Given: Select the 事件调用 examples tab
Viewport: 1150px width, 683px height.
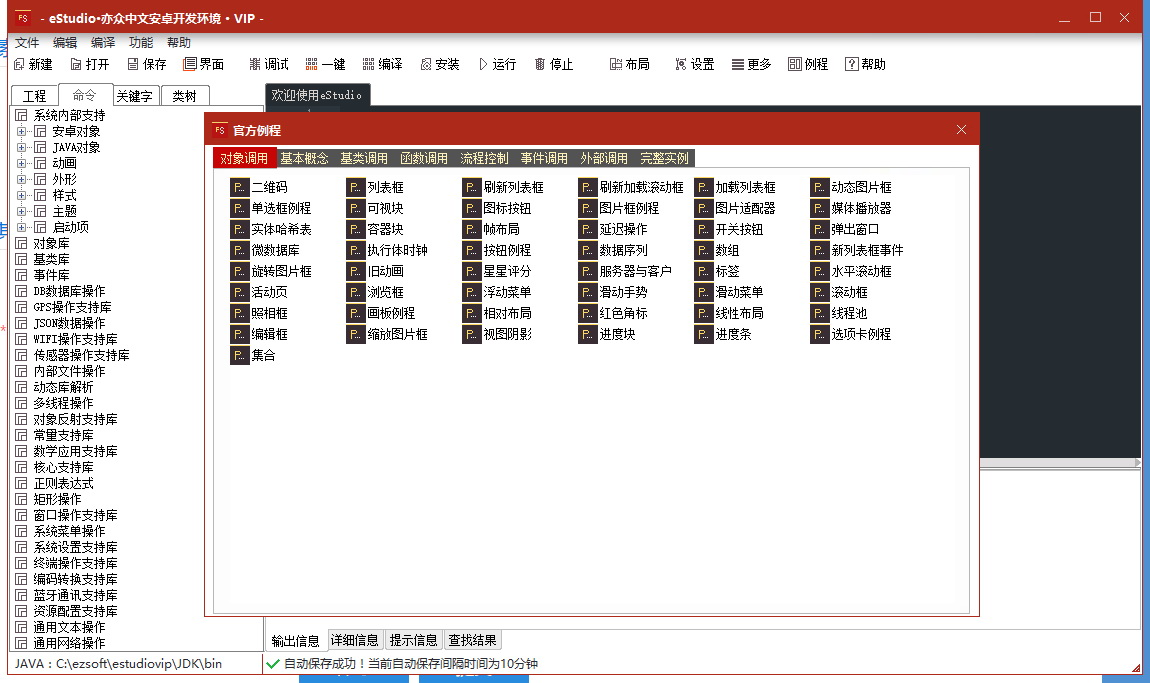Looking at the screenshot, I should (x=544, y=158).
